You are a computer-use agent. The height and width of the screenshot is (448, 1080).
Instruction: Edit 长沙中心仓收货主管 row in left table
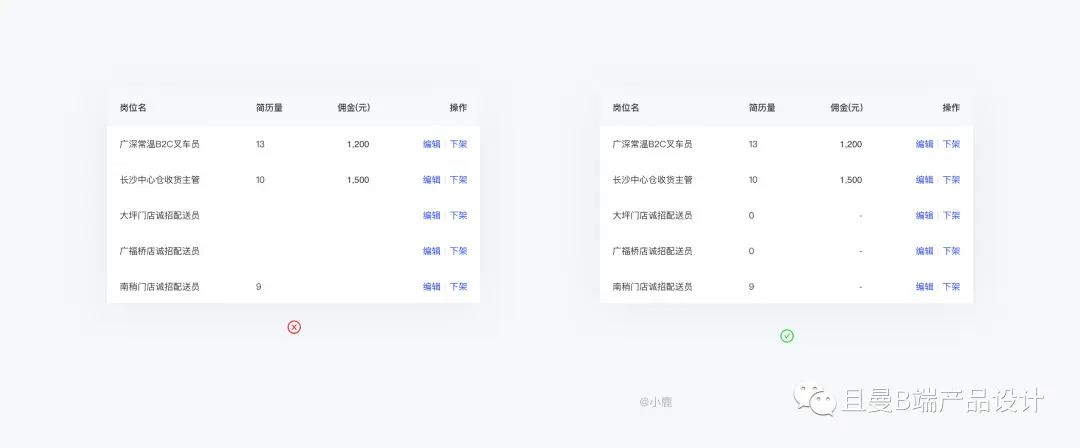(x=432, y=180)
